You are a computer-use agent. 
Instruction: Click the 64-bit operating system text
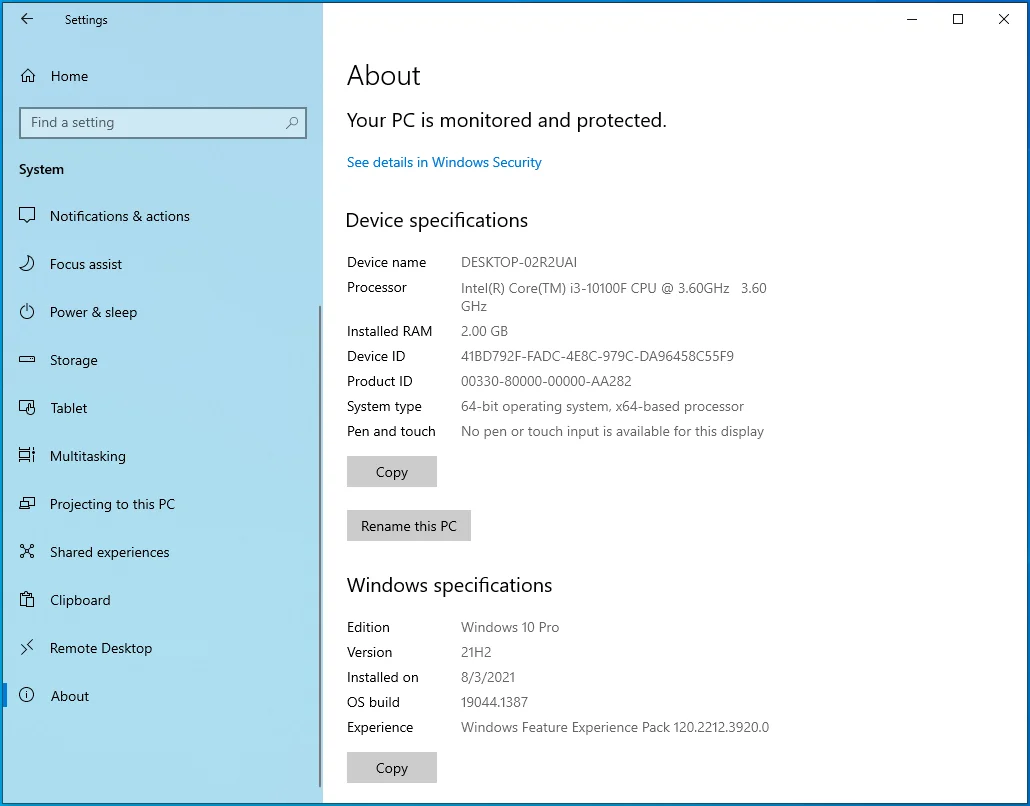coord(602,406)
